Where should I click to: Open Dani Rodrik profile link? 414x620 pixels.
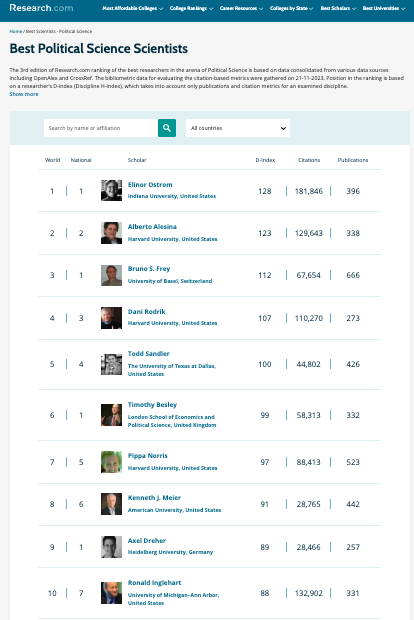coord(147,312)
